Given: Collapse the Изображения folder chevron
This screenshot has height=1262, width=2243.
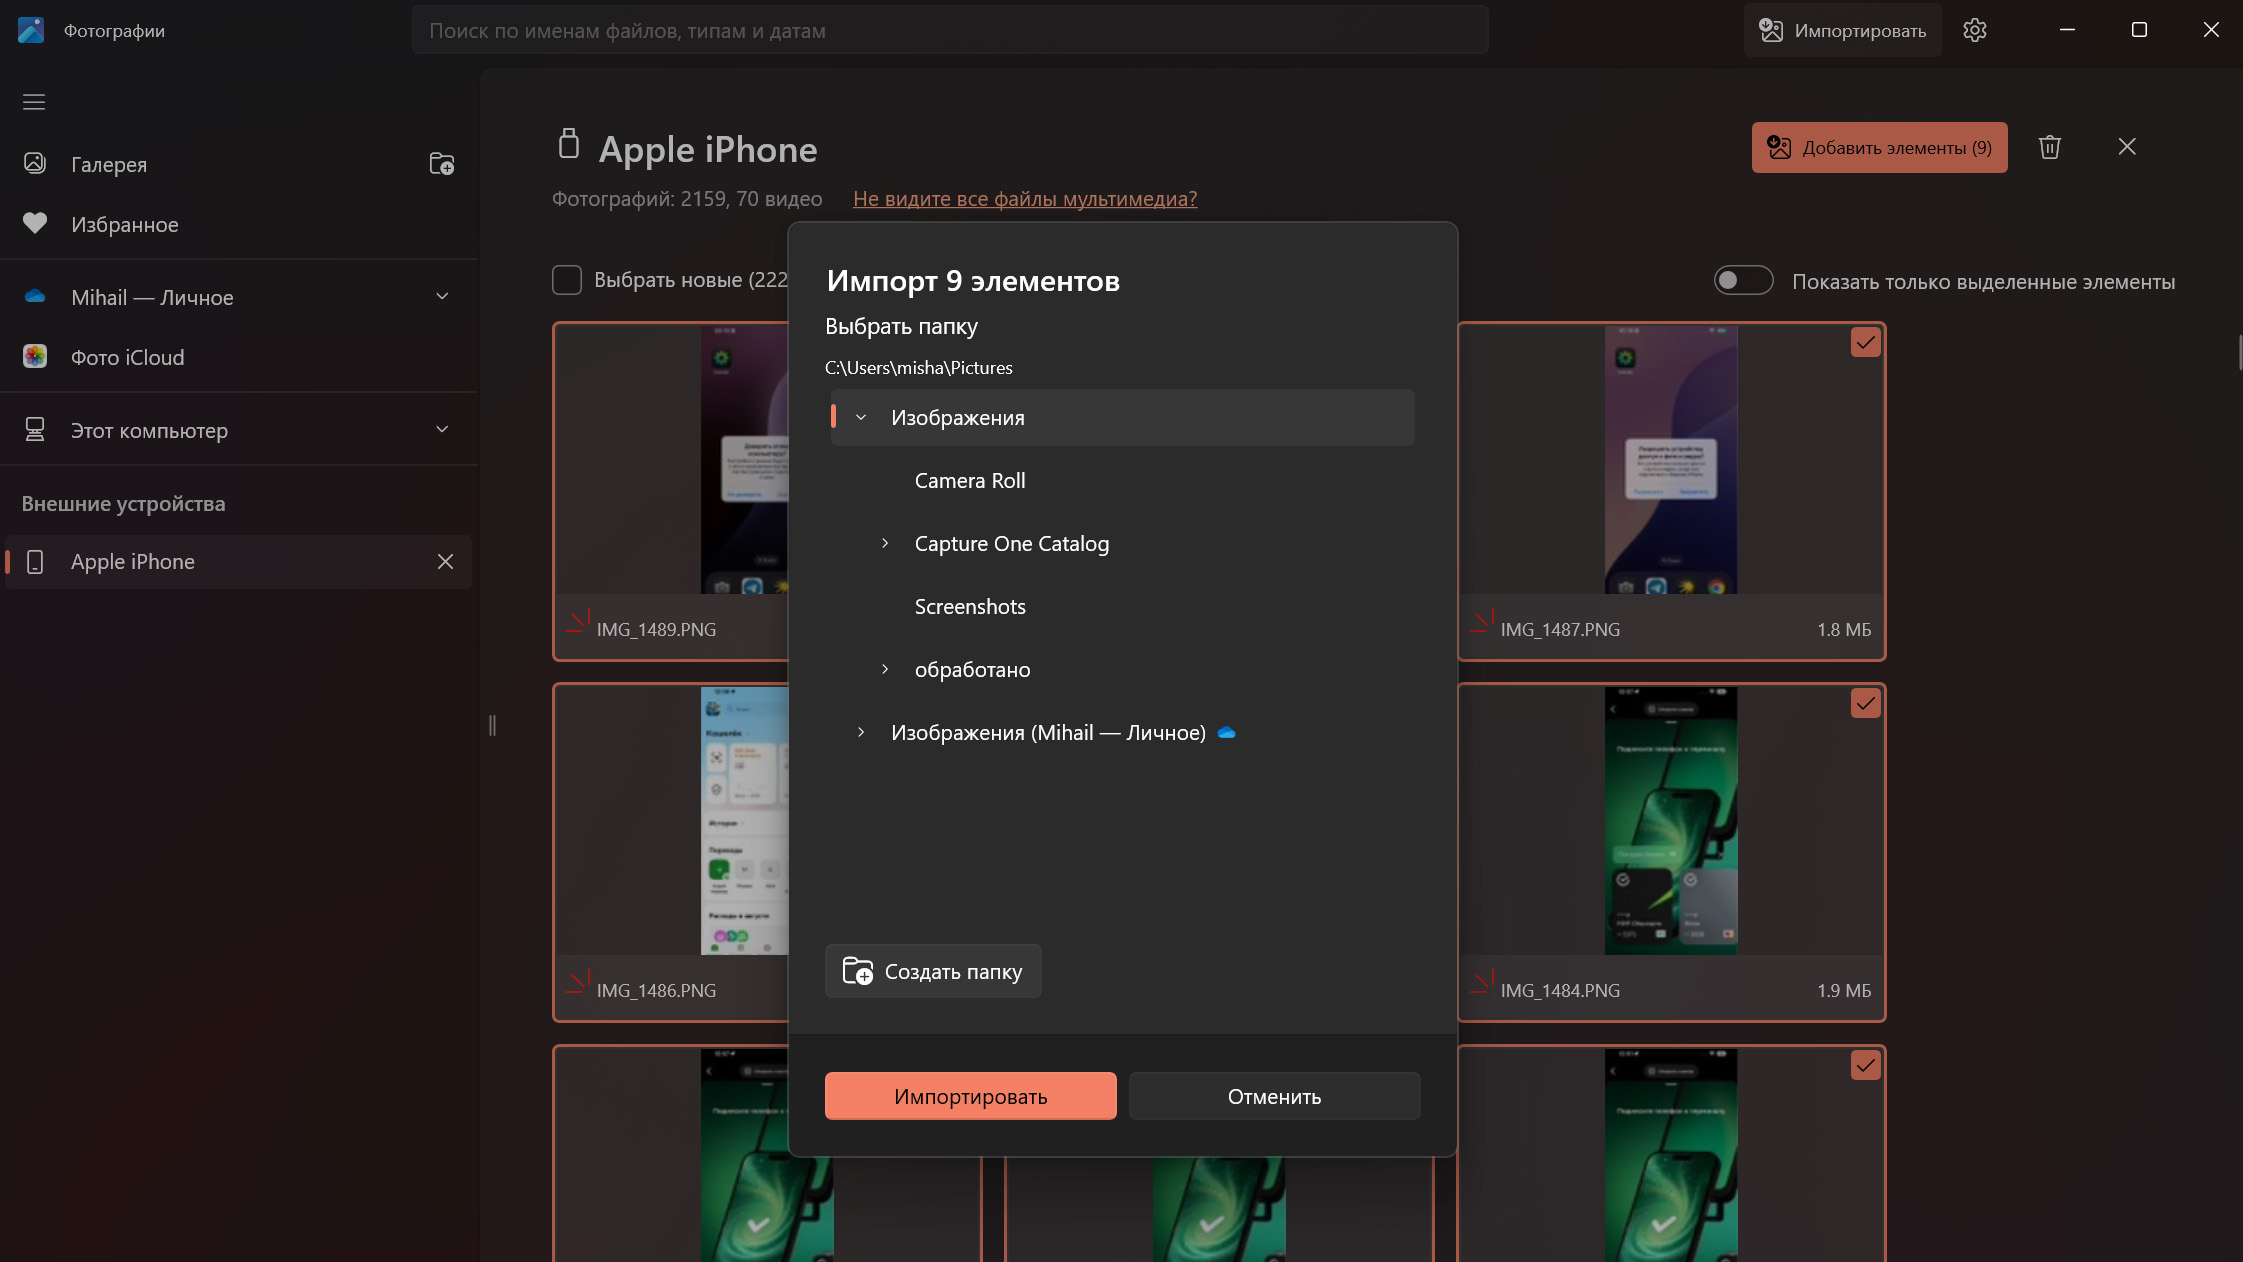Looking at the screenshot, I should pos(861,418).
